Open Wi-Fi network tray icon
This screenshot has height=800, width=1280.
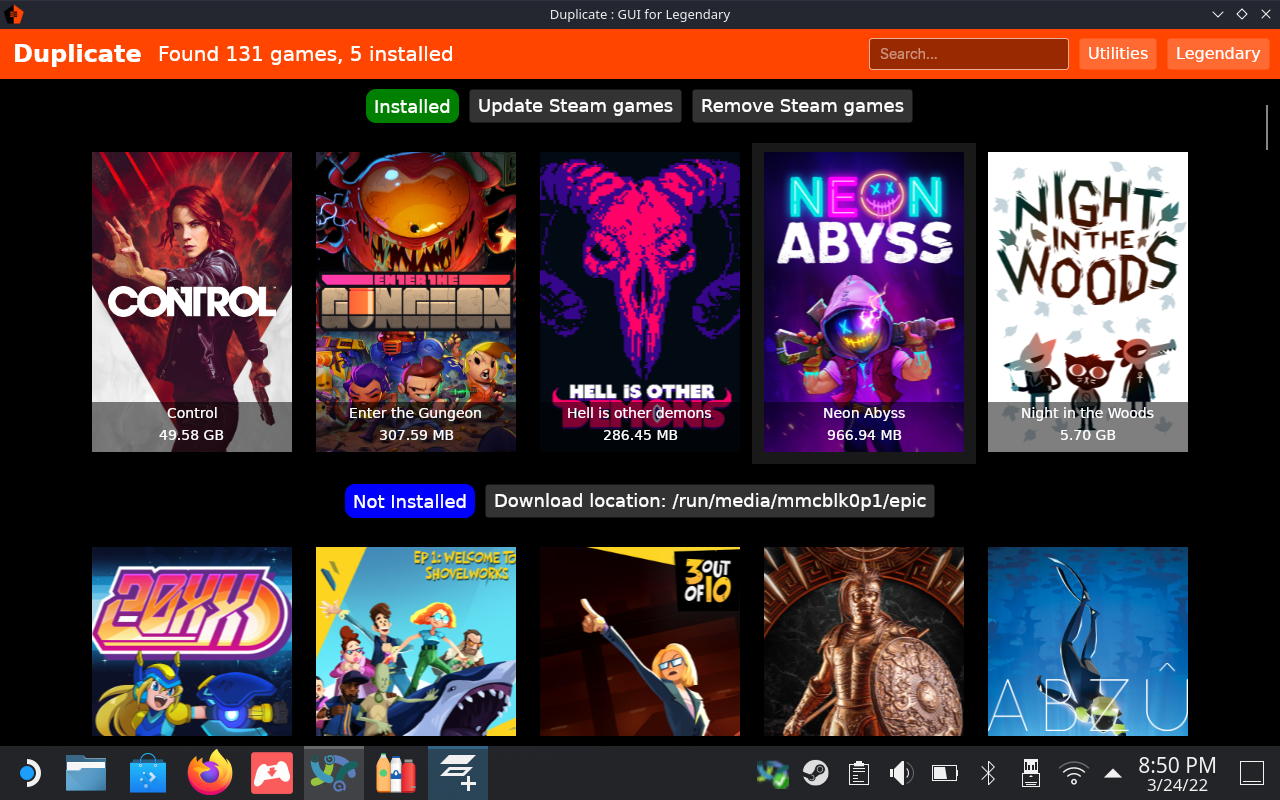[1074, 773]
